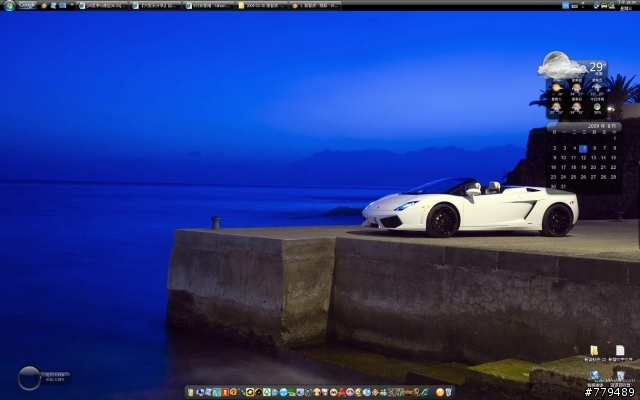Image resolution: width=640 pixels, height=400 pixels.
Task: Click the orange sphere icon in the dock
Action: [x=440, y=391]
